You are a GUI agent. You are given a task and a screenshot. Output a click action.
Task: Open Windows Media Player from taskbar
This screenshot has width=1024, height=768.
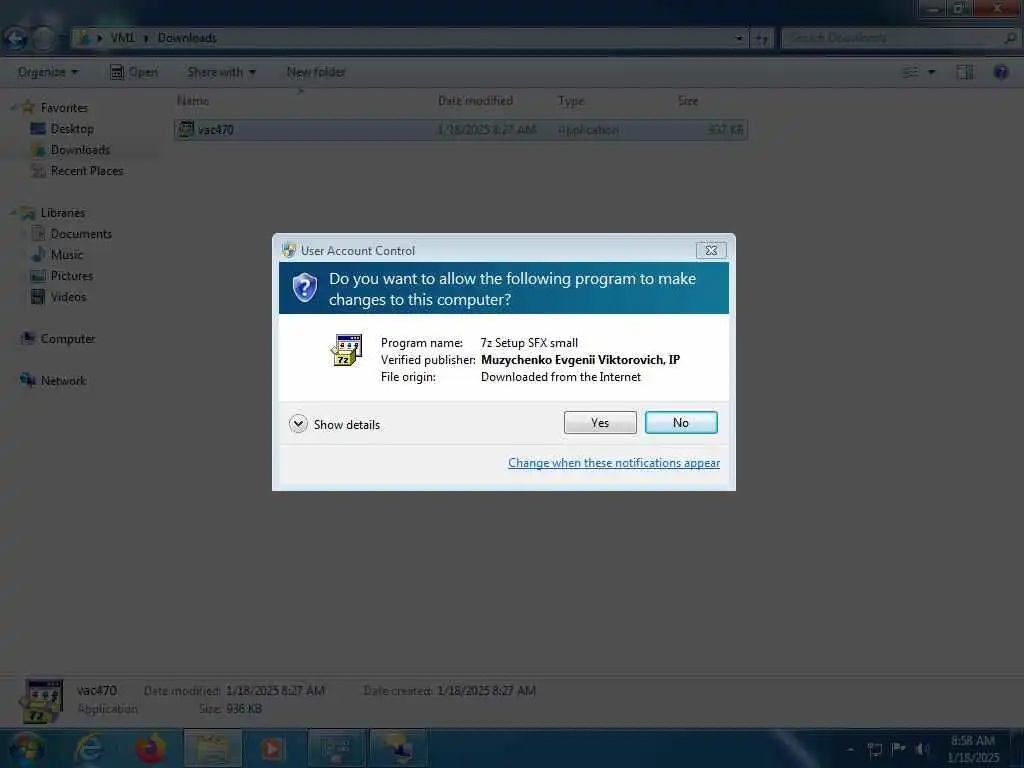pyautogui.click(x=273, y=748)
